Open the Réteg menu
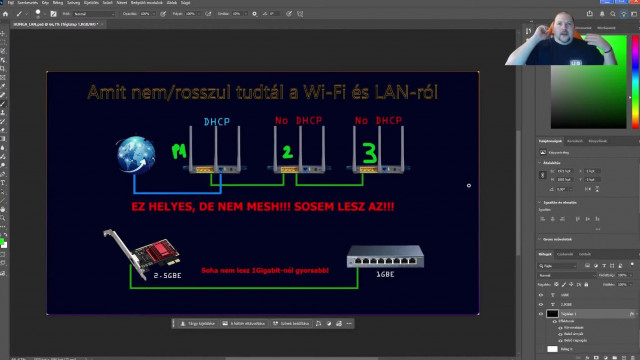640x360 pixels. click(58, 3)
